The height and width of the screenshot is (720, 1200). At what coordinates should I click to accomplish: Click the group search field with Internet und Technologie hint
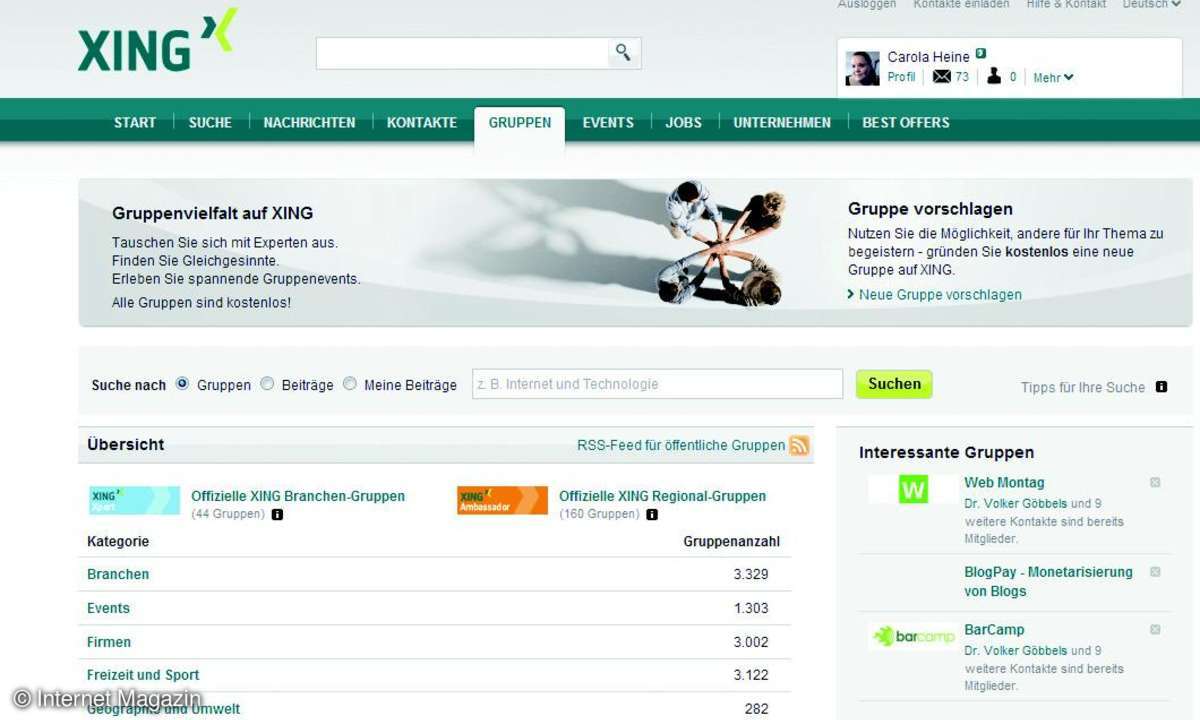click(x=658, y=384)
